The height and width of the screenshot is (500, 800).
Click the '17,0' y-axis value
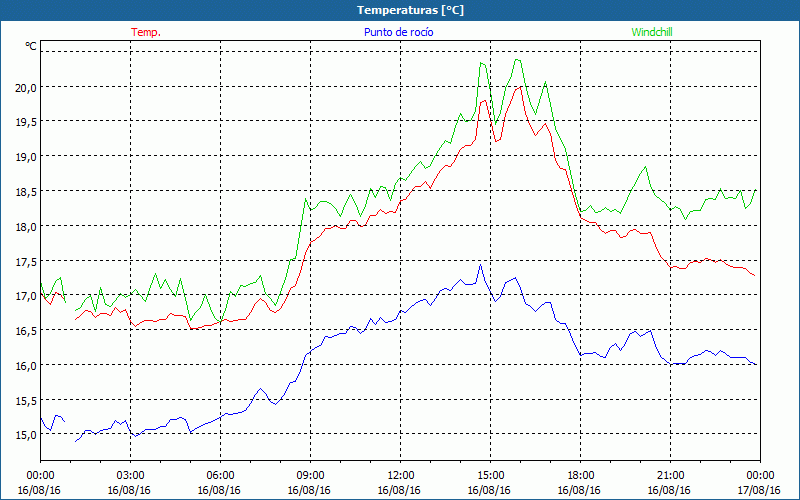[x=26, y=296]
